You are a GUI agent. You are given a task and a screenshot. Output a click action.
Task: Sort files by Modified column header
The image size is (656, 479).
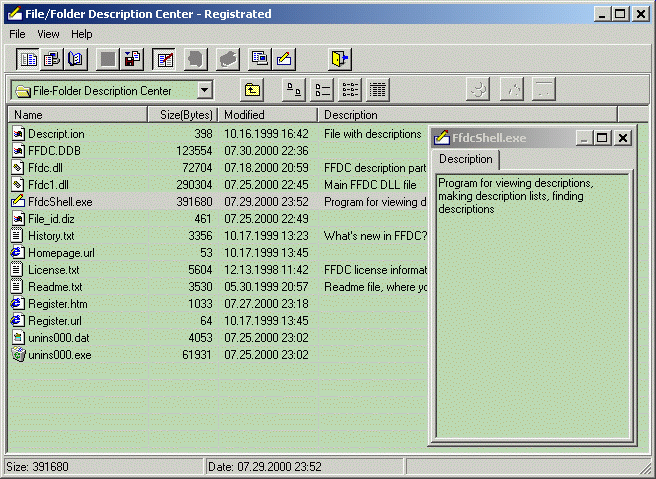tap(244, 115)
